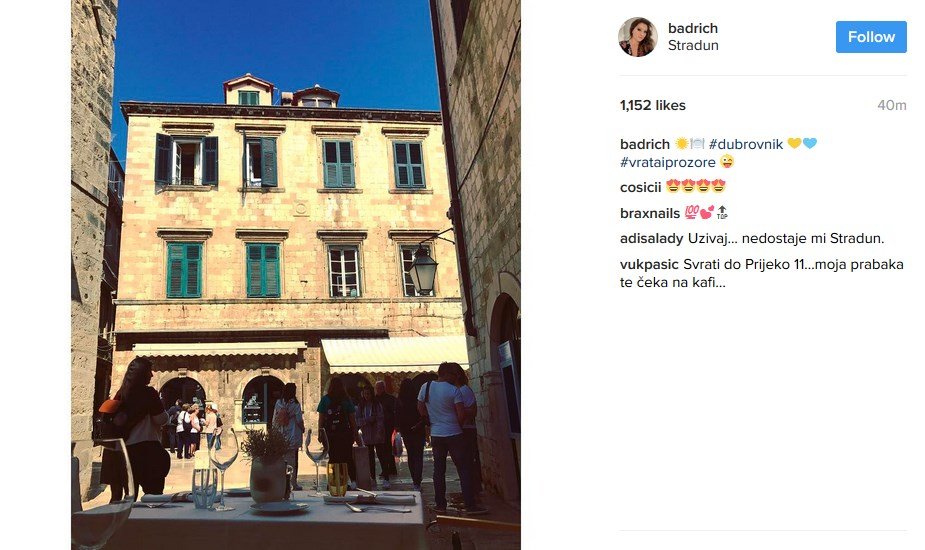Click the blue heart emoji in the caption

point(810,143)
